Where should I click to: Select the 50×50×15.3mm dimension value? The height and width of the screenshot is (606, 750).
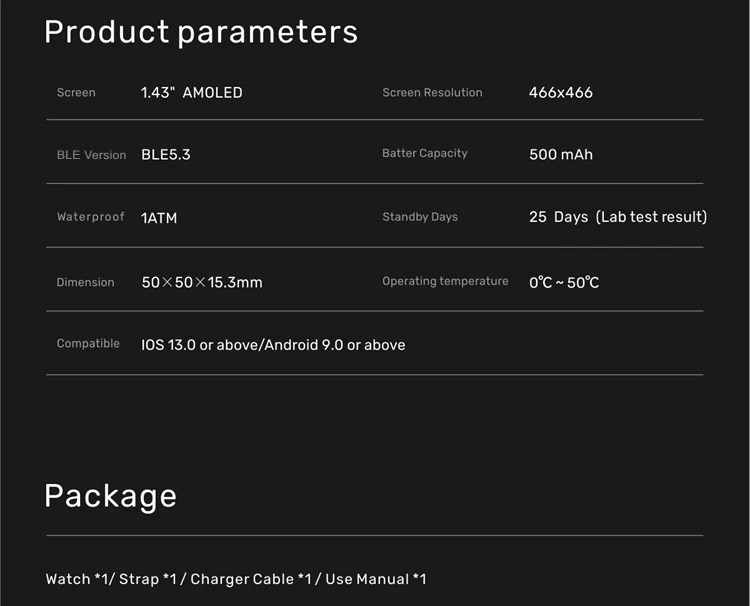pos(202,283)
